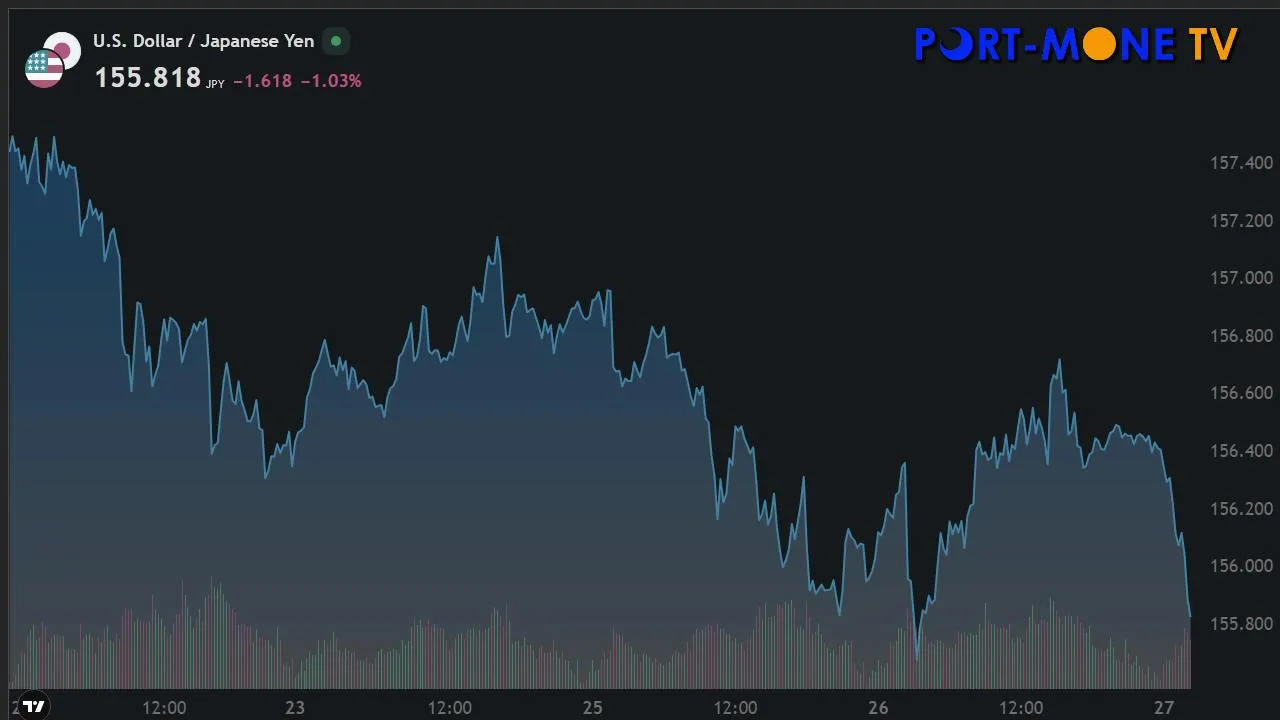The image size is (1280, 720).
Task: Click the date label 25 on time axis
Action: (x=592, y=707)
